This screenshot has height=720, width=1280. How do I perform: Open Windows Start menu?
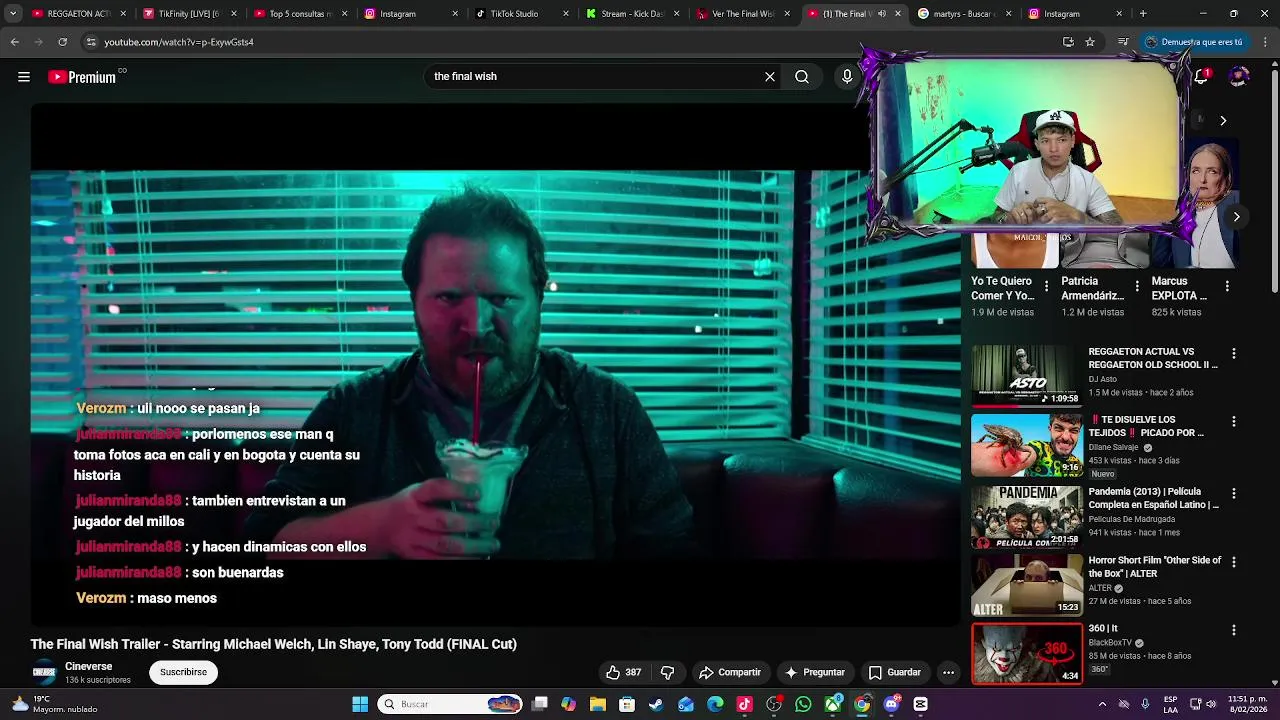360,704
